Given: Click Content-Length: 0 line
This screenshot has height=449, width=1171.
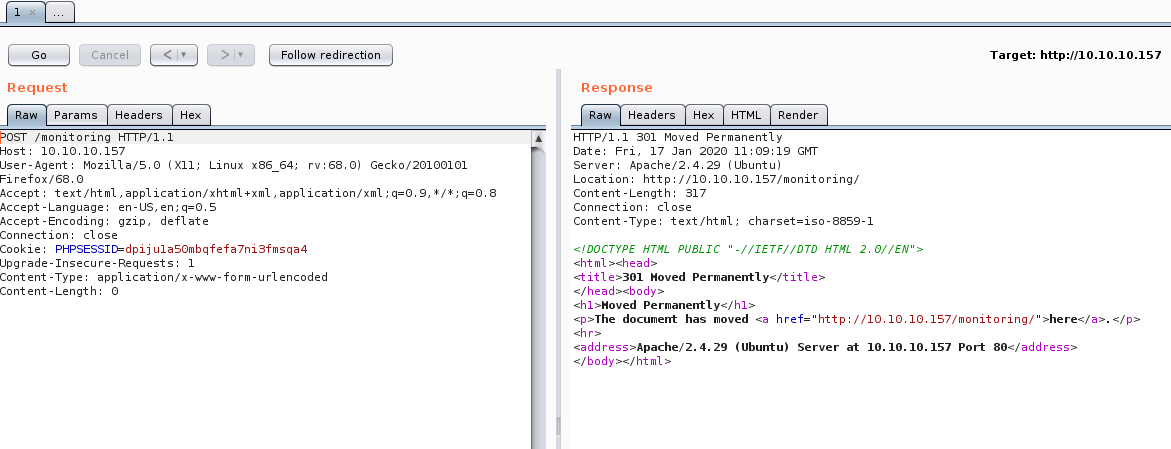Looking at the screenshot, I should coord(59,291).
